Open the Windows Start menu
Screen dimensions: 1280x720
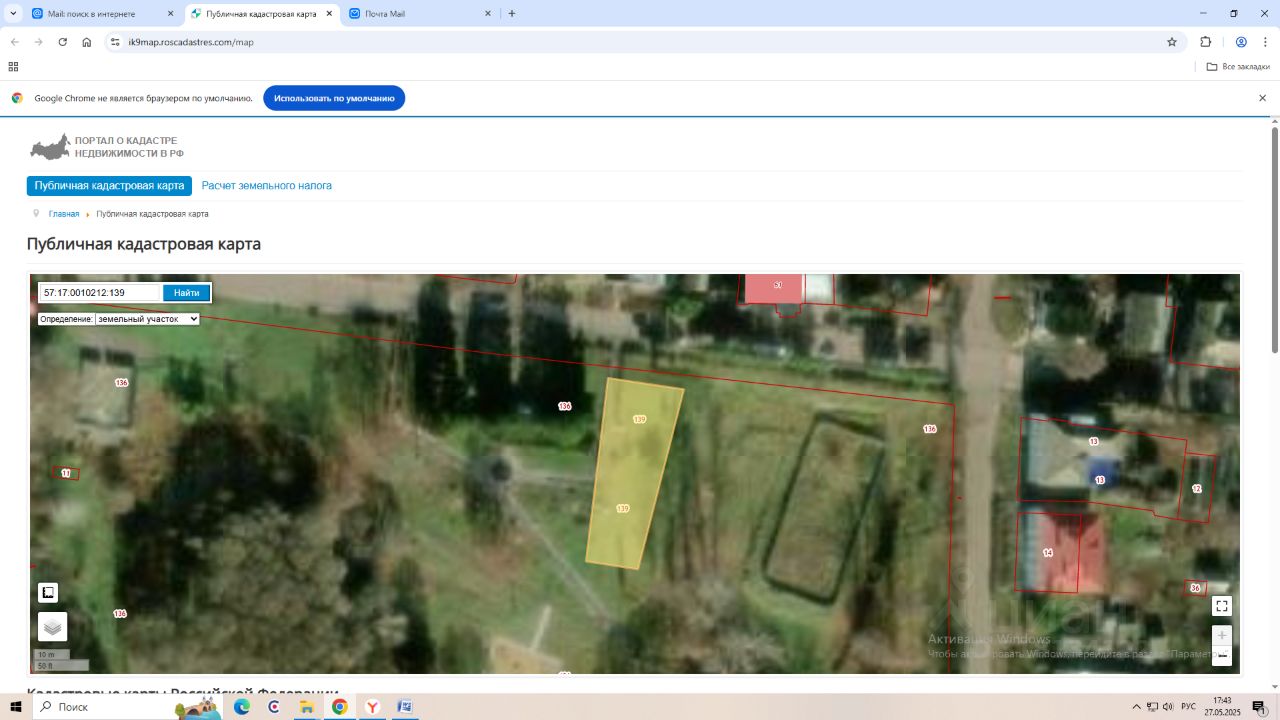coord(16,707)
